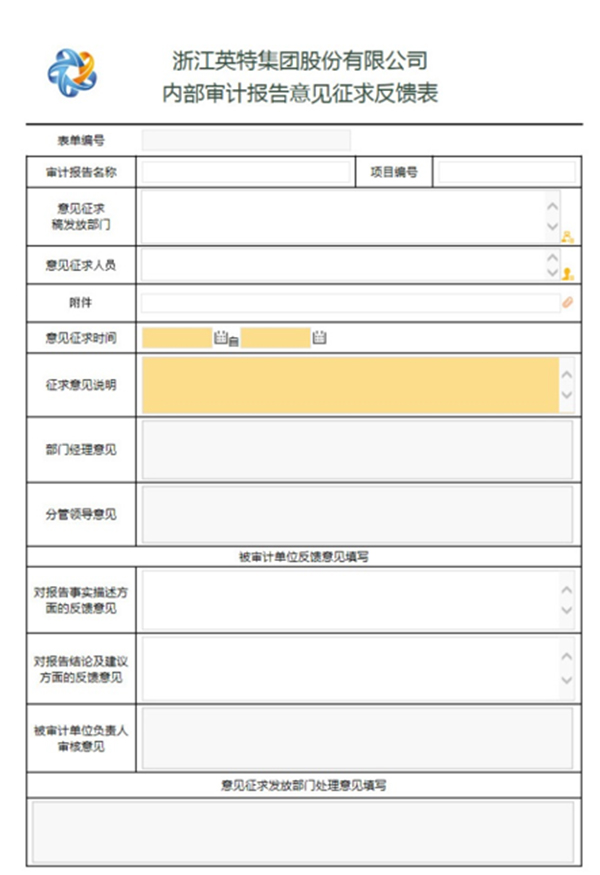Click the paperclip attachment icon in 附件 row
Viewport: 600px width, 875px height.
(x=568, y=302)
